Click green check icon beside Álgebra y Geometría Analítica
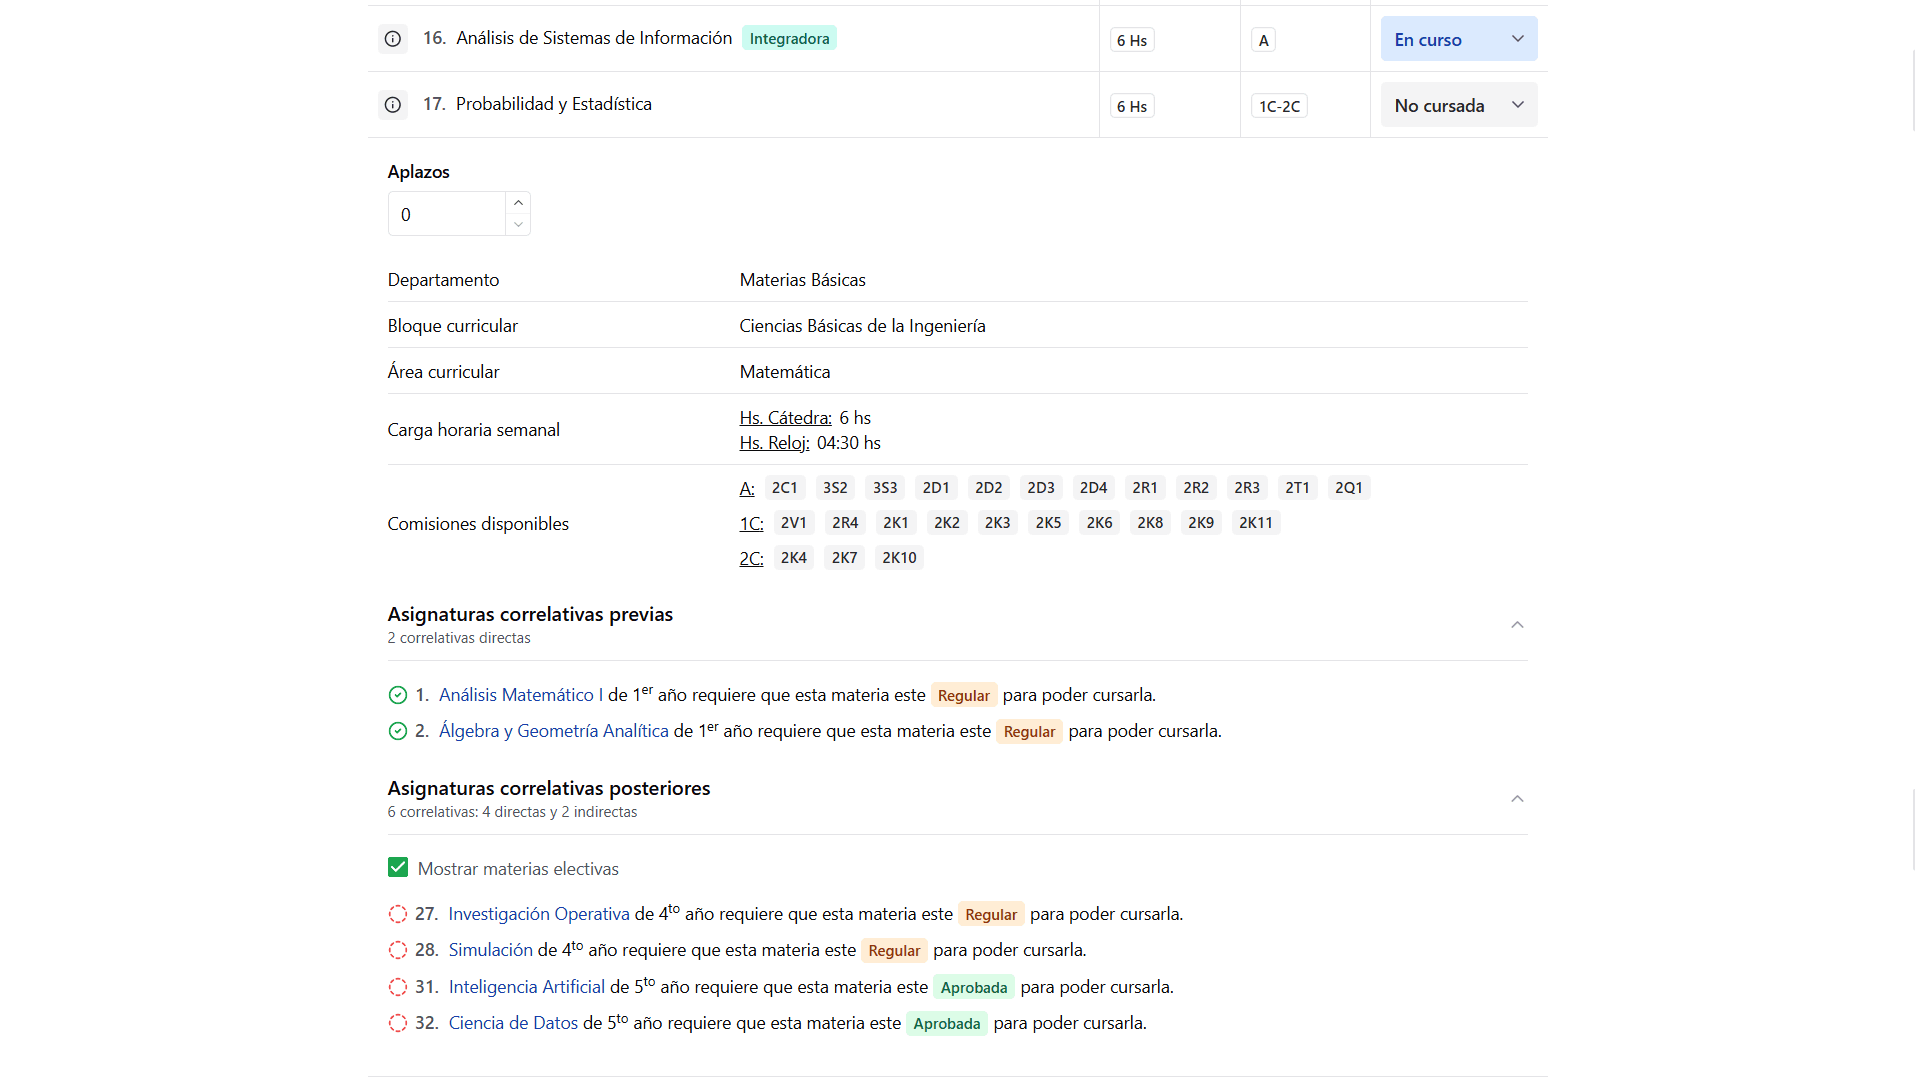This screenshot has width=1920, height=1083. 398,731
